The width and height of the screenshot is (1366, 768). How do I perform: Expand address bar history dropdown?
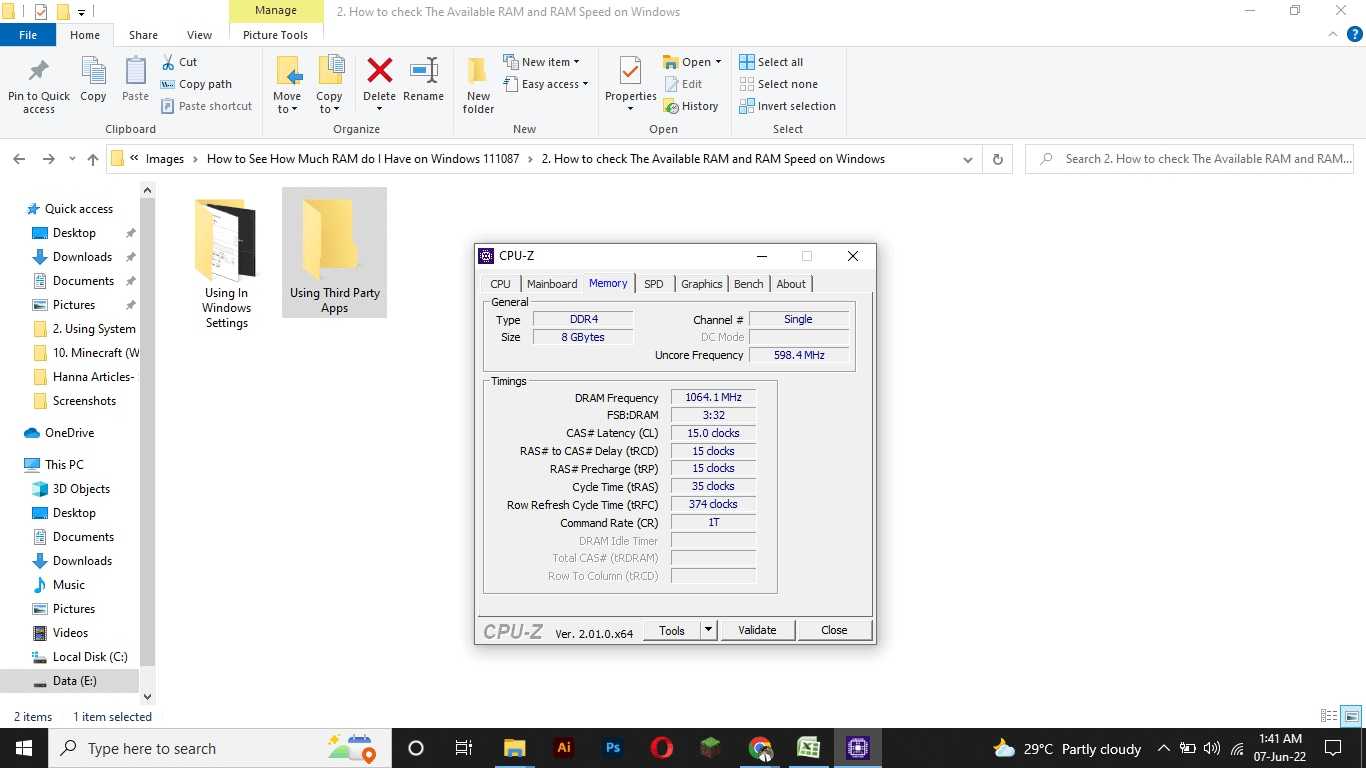pos(967,159)
